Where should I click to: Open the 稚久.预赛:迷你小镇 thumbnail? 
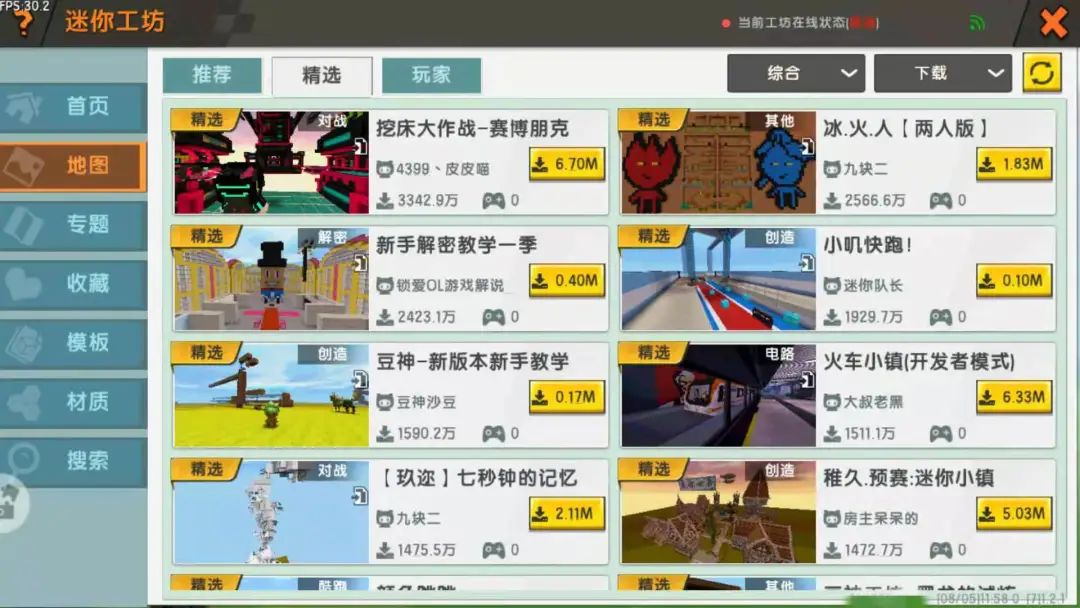(718, 512)
